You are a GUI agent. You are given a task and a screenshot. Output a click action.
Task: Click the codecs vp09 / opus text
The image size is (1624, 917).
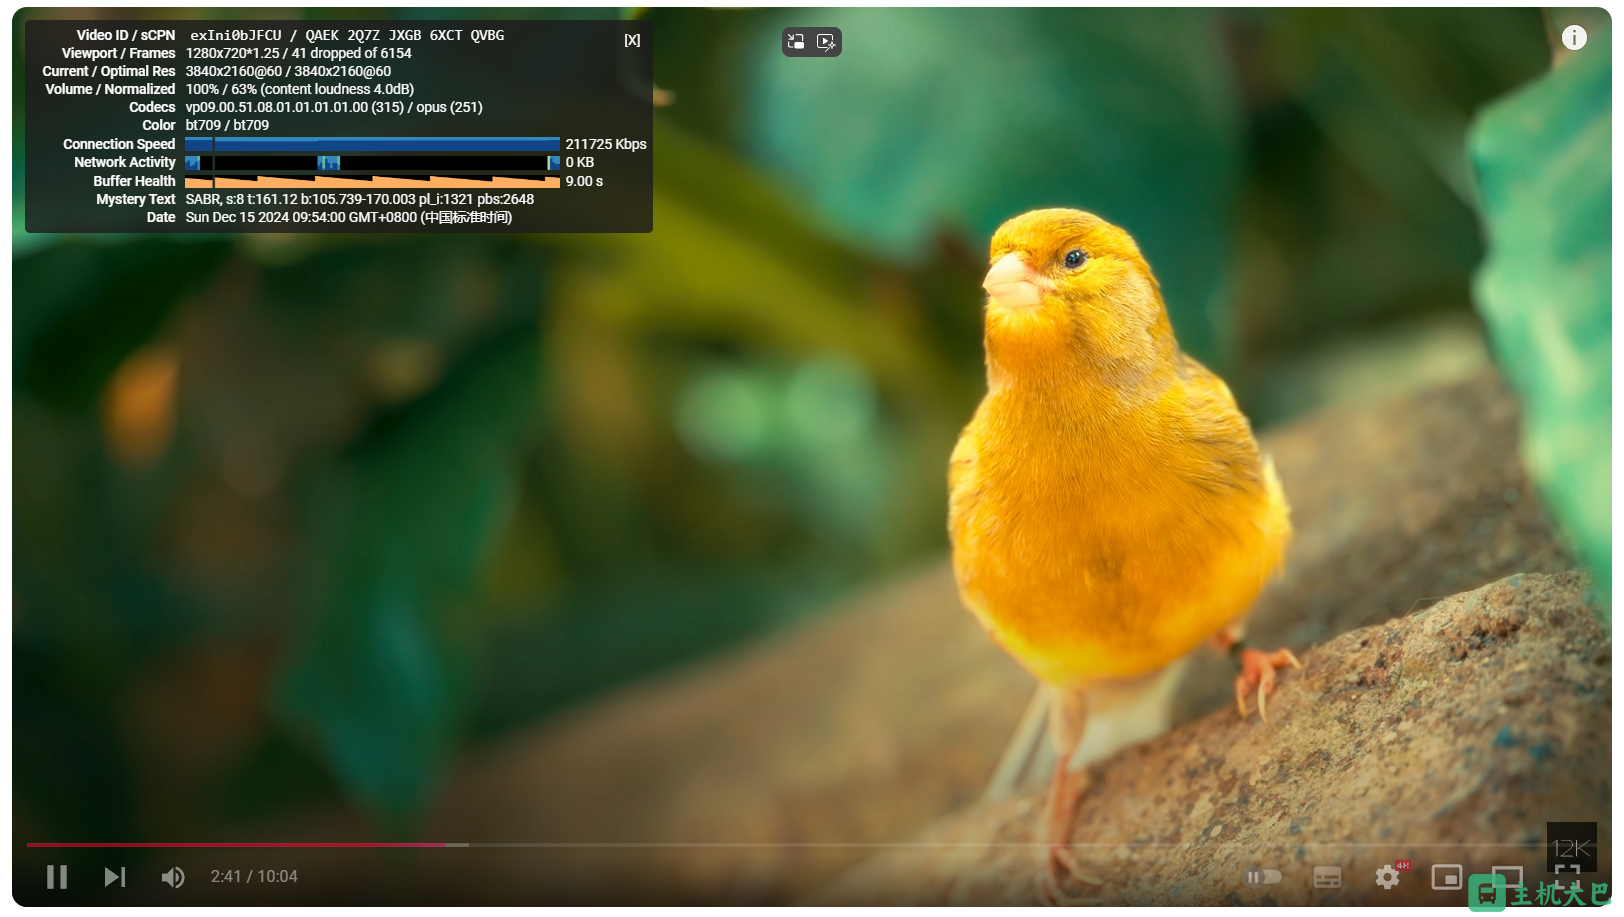click(334, 107)
